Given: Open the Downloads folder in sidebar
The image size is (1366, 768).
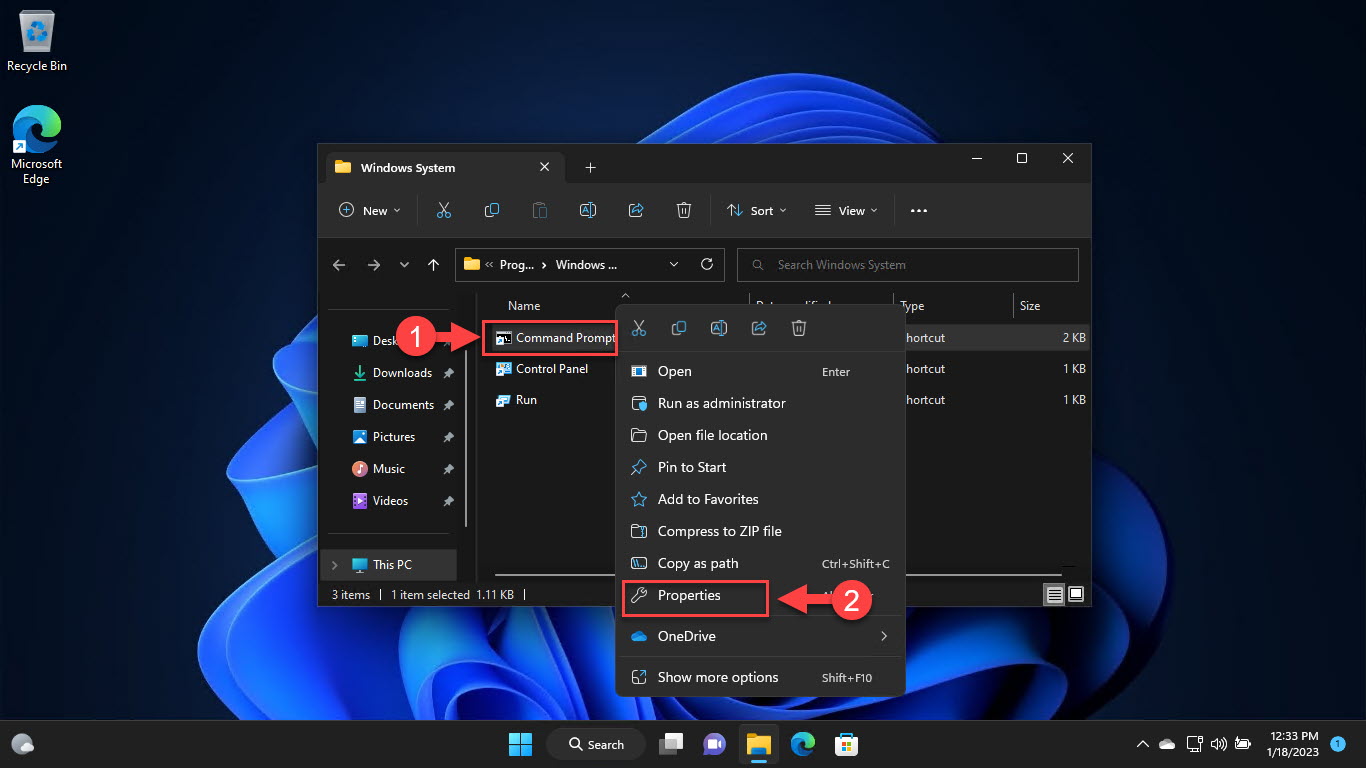Looking at the screenshot, I should click(402, 373).
